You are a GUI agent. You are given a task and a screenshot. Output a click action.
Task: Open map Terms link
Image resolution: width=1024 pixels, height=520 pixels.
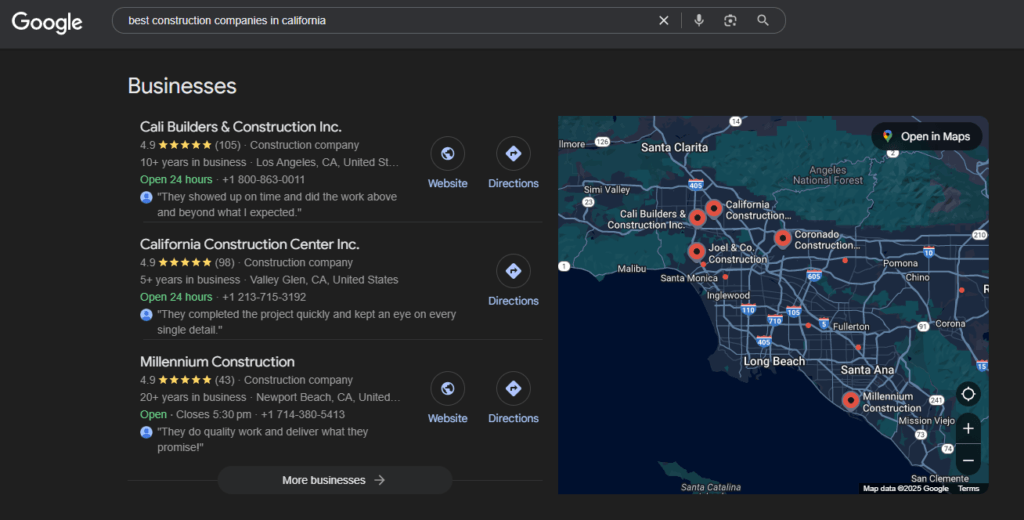[968, 489]
